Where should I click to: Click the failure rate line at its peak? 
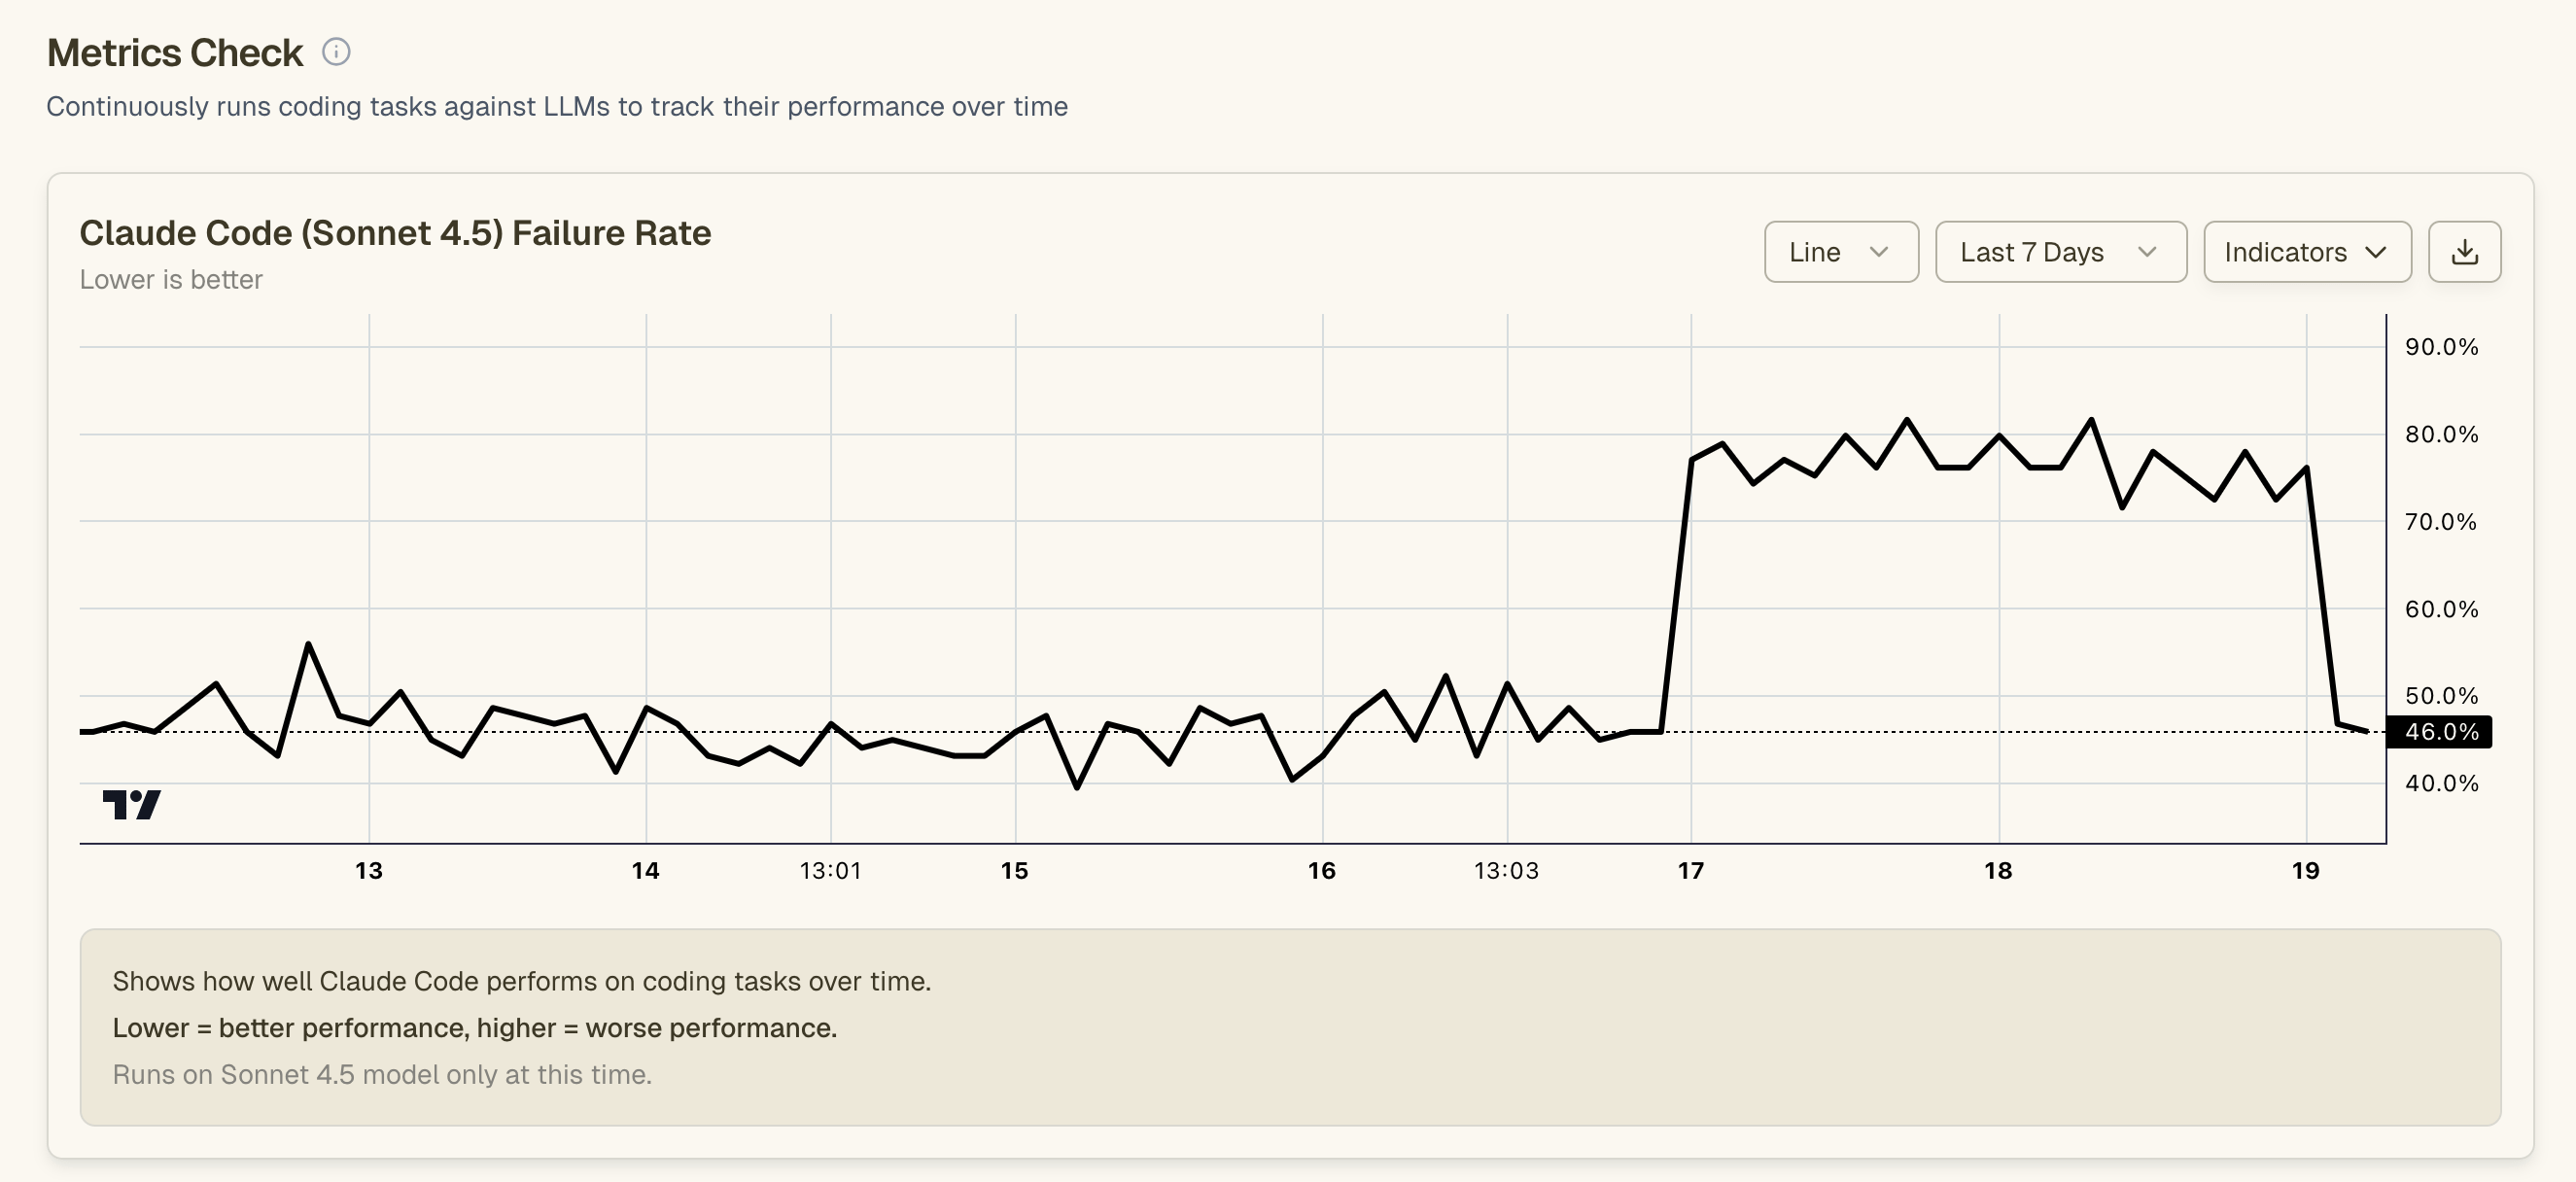(1908, 420)
